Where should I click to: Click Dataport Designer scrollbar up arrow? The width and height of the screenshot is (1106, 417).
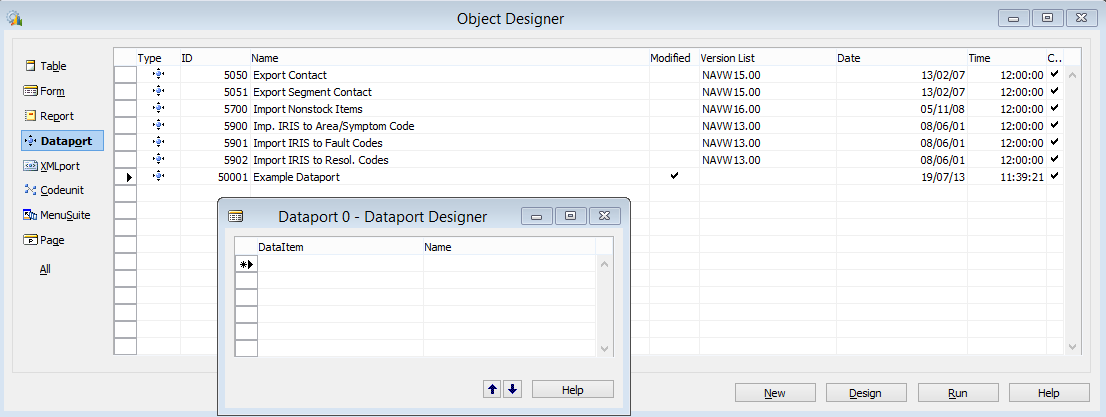click(x=604, y=264)
